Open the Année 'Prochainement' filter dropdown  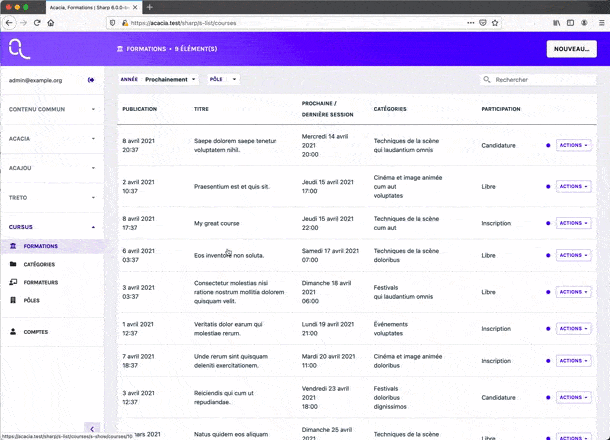pos(170,79)
